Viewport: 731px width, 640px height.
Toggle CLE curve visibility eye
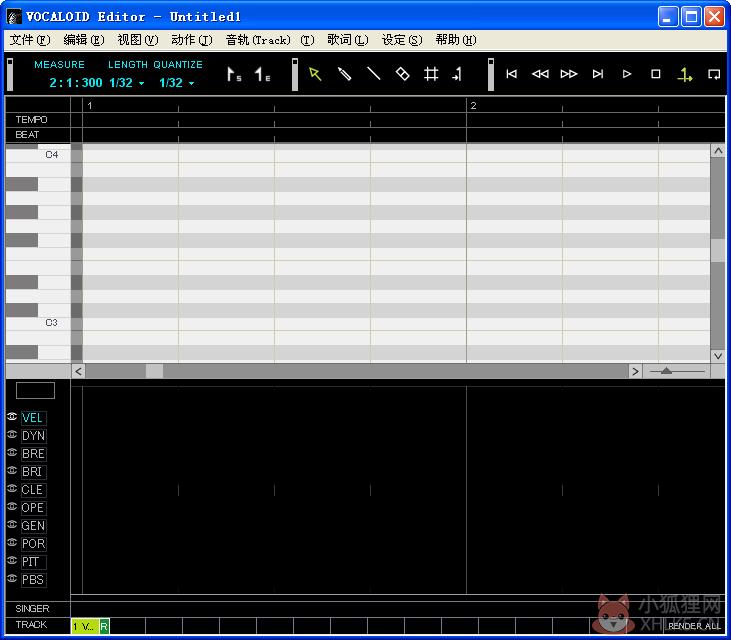(12, 489)
